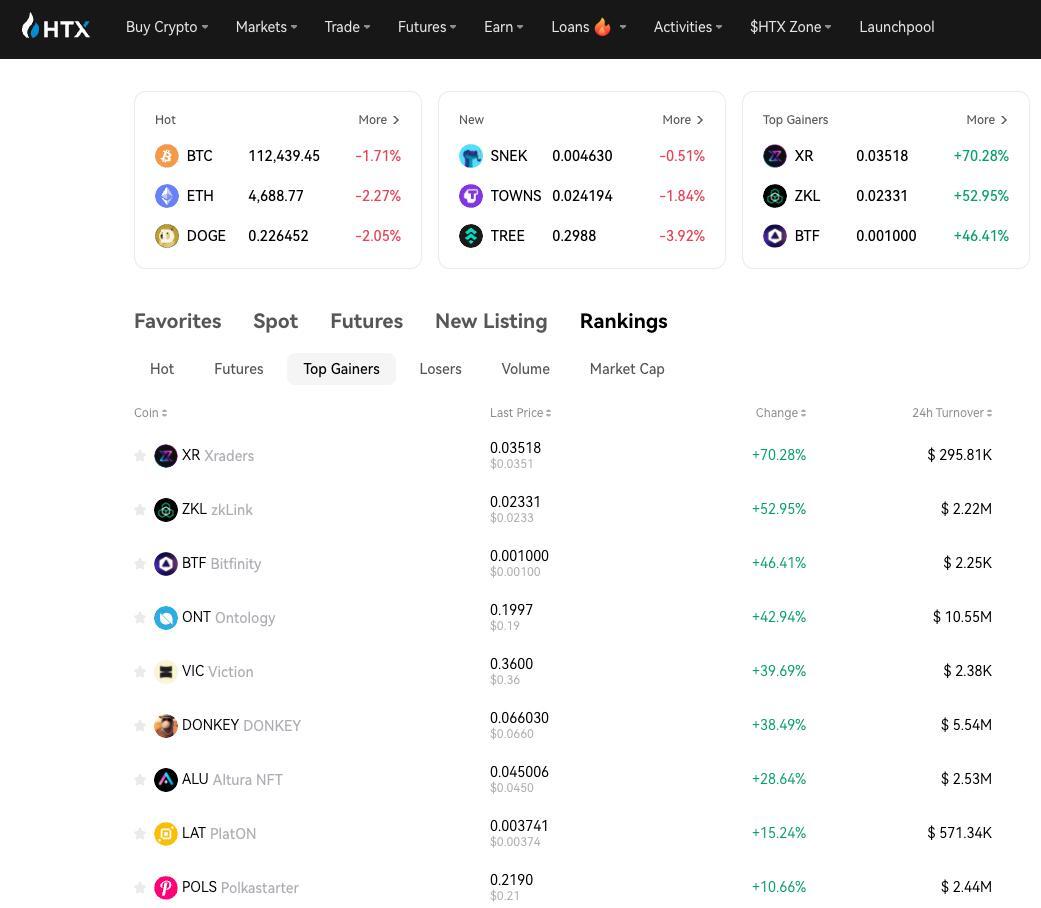
Task: Sort the table by Last Price
Action: click(x=520, y=413)
